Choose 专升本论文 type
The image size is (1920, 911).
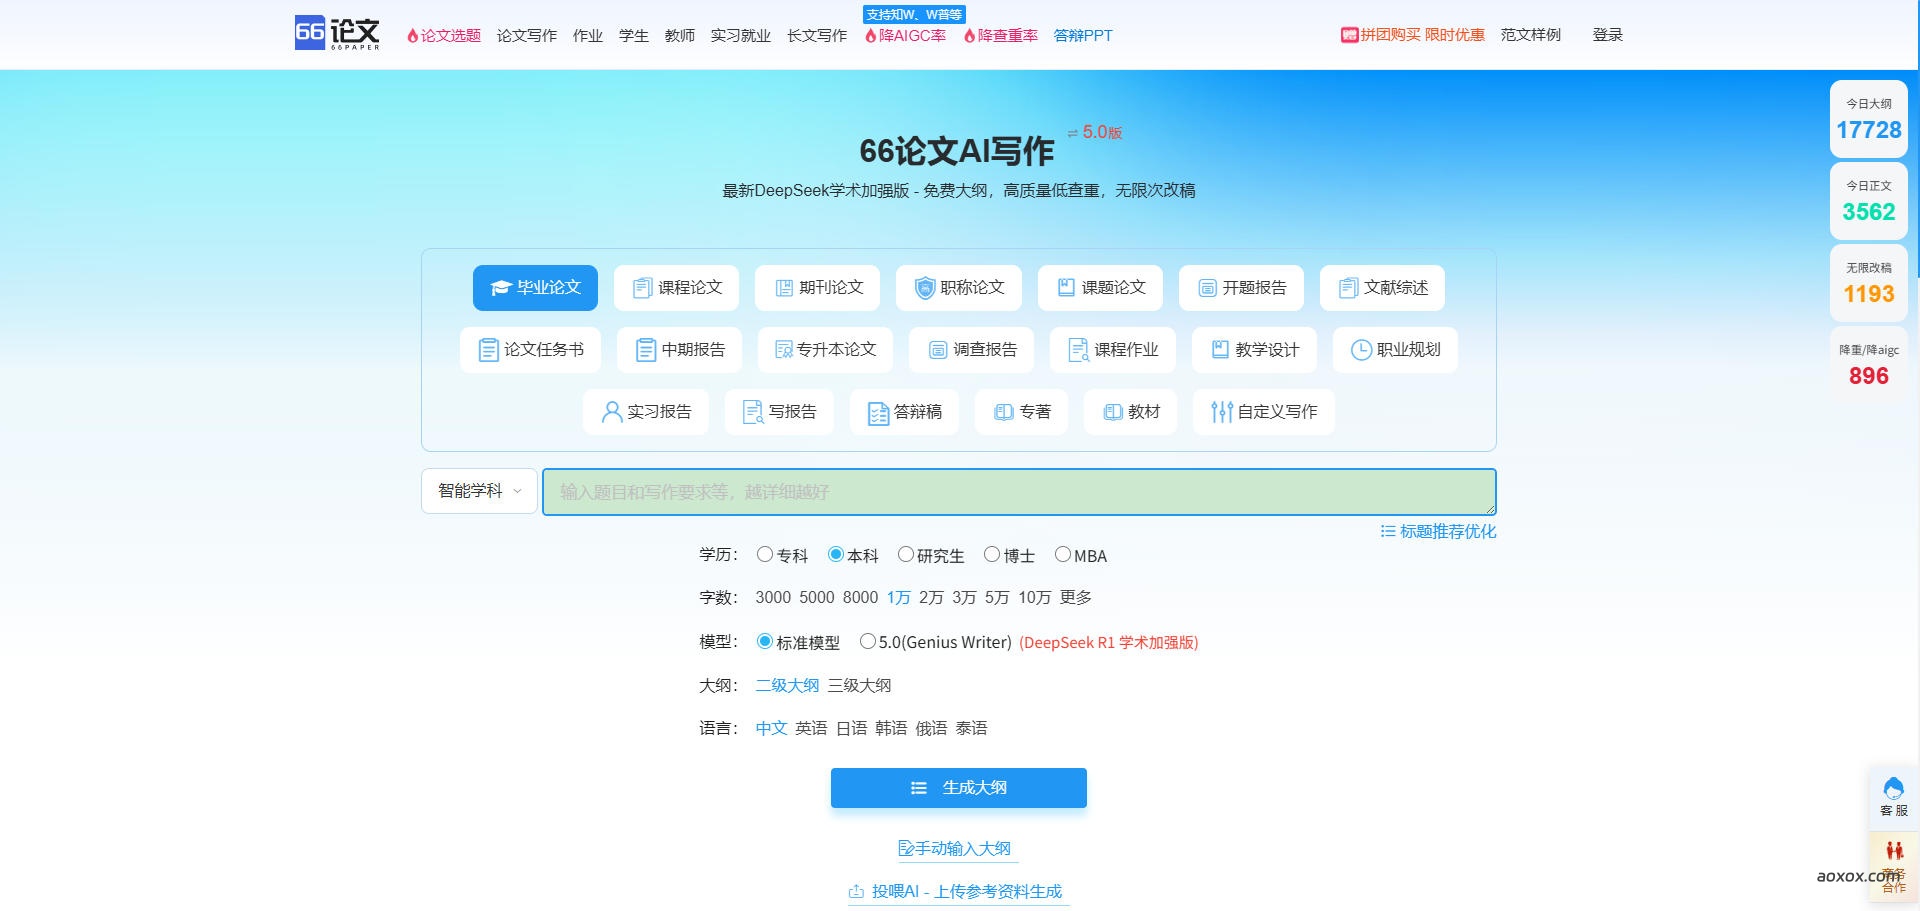[x=825, y=350]
